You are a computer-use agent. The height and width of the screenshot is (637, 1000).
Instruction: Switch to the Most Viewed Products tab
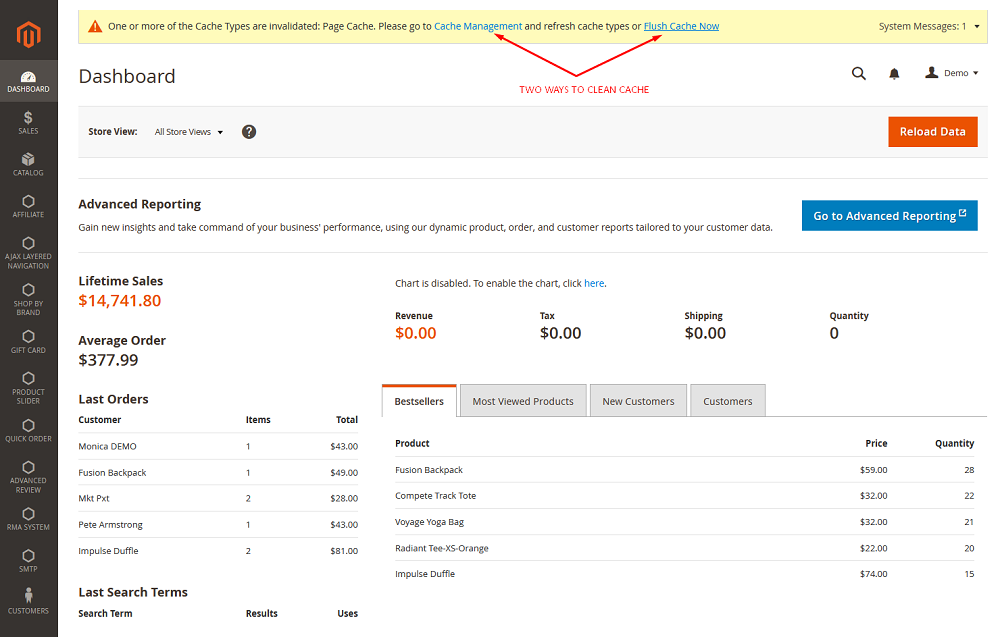click(x=523, y=401)
